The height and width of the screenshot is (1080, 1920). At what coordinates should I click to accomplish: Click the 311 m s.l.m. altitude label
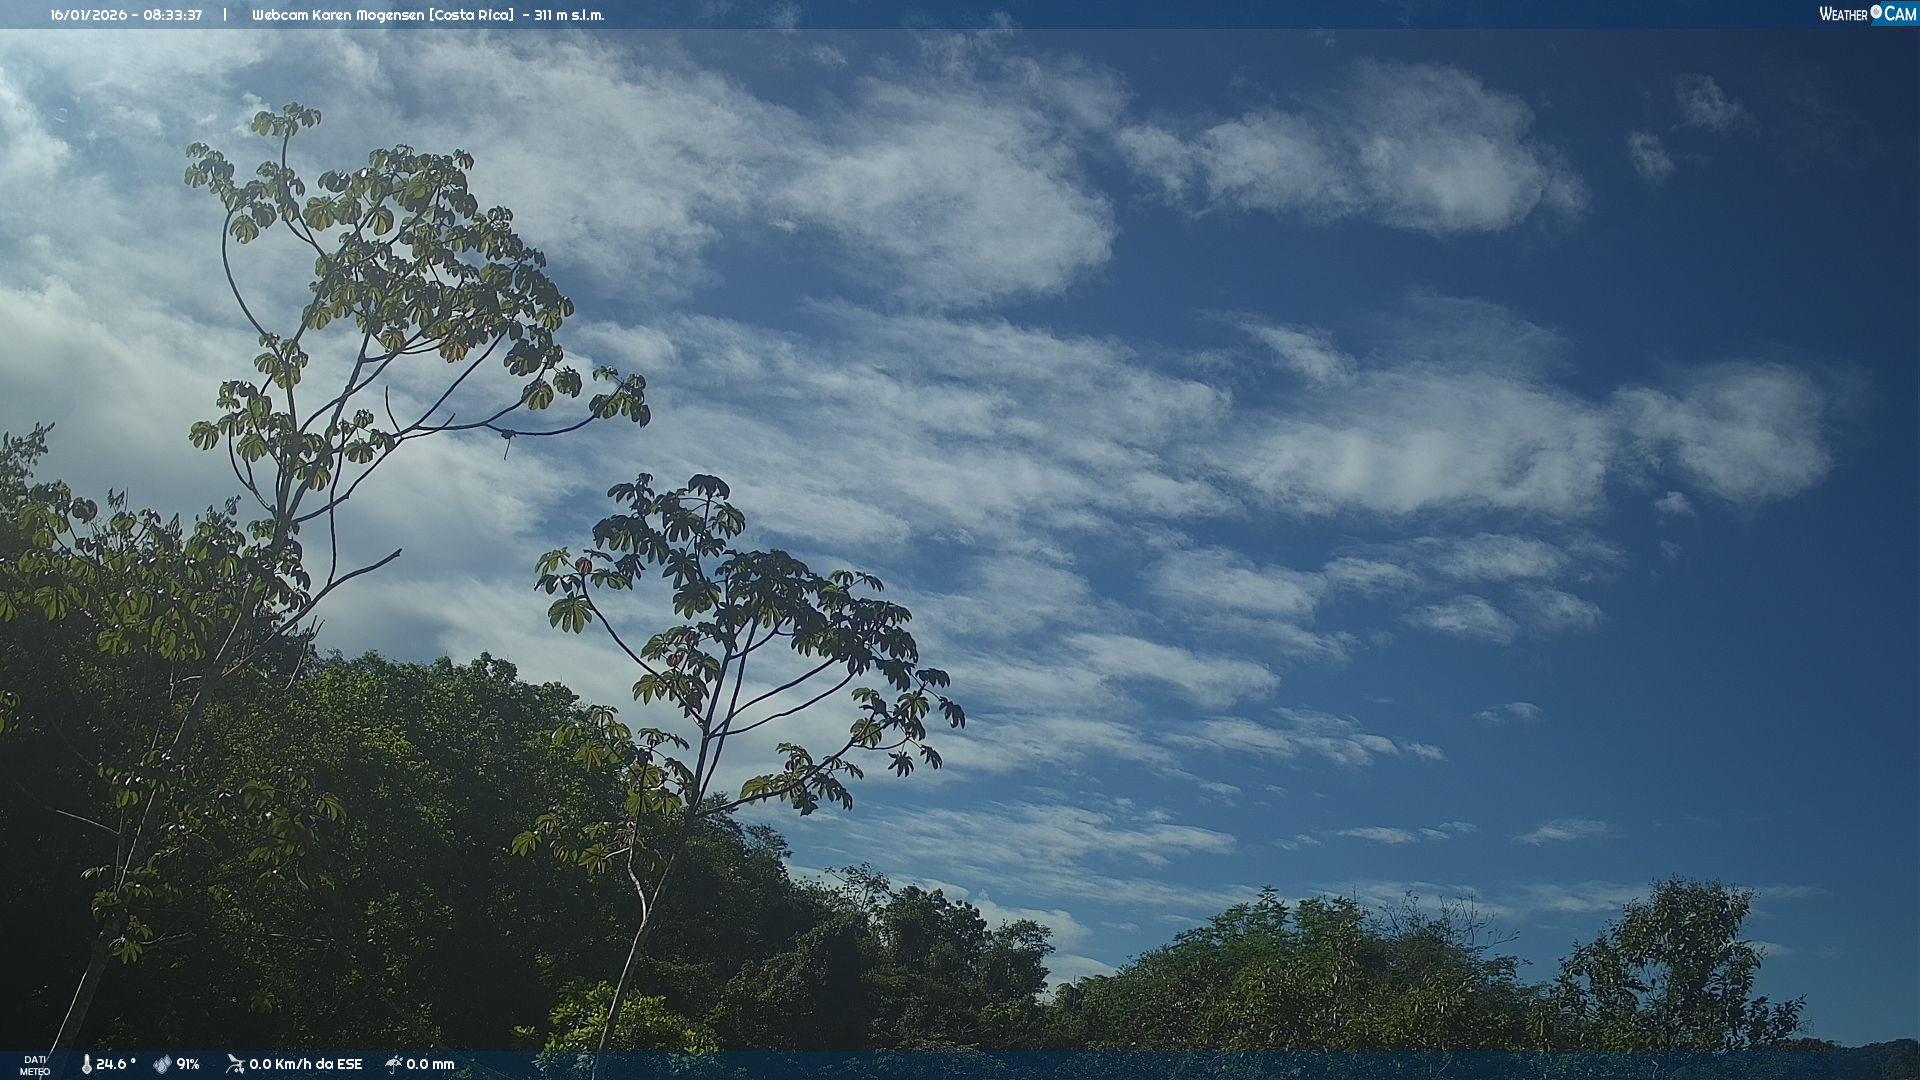569,15
